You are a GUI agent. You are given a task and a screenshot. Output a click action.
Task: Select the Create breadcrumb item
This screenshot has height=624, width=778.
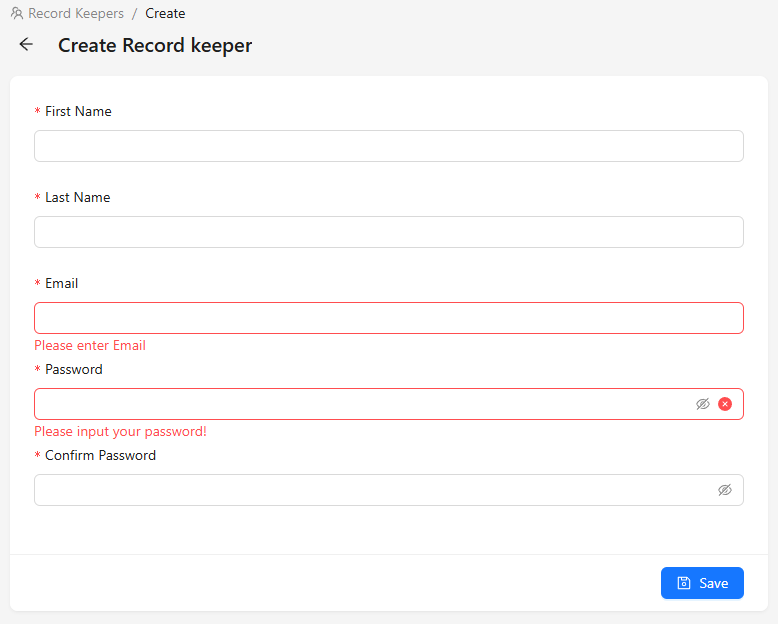pyautogui.click(x=165, y=13)
